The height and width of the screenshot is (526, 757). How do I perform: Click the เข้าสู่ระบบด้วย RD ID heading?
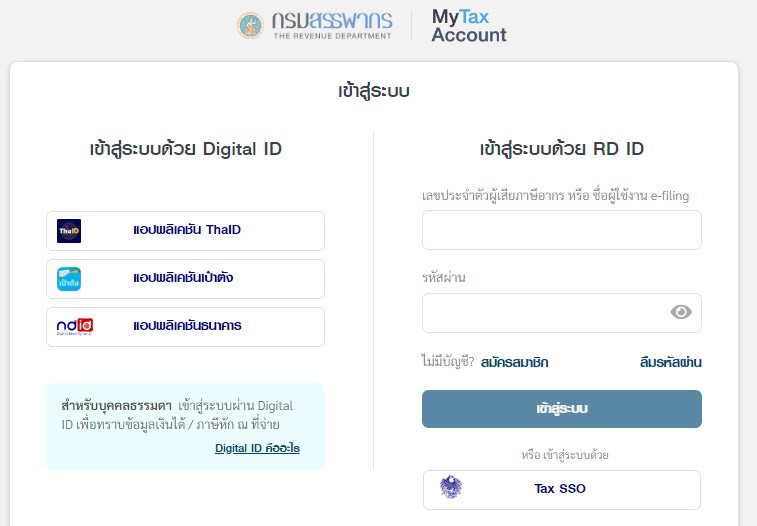click(x=561, y=149)
